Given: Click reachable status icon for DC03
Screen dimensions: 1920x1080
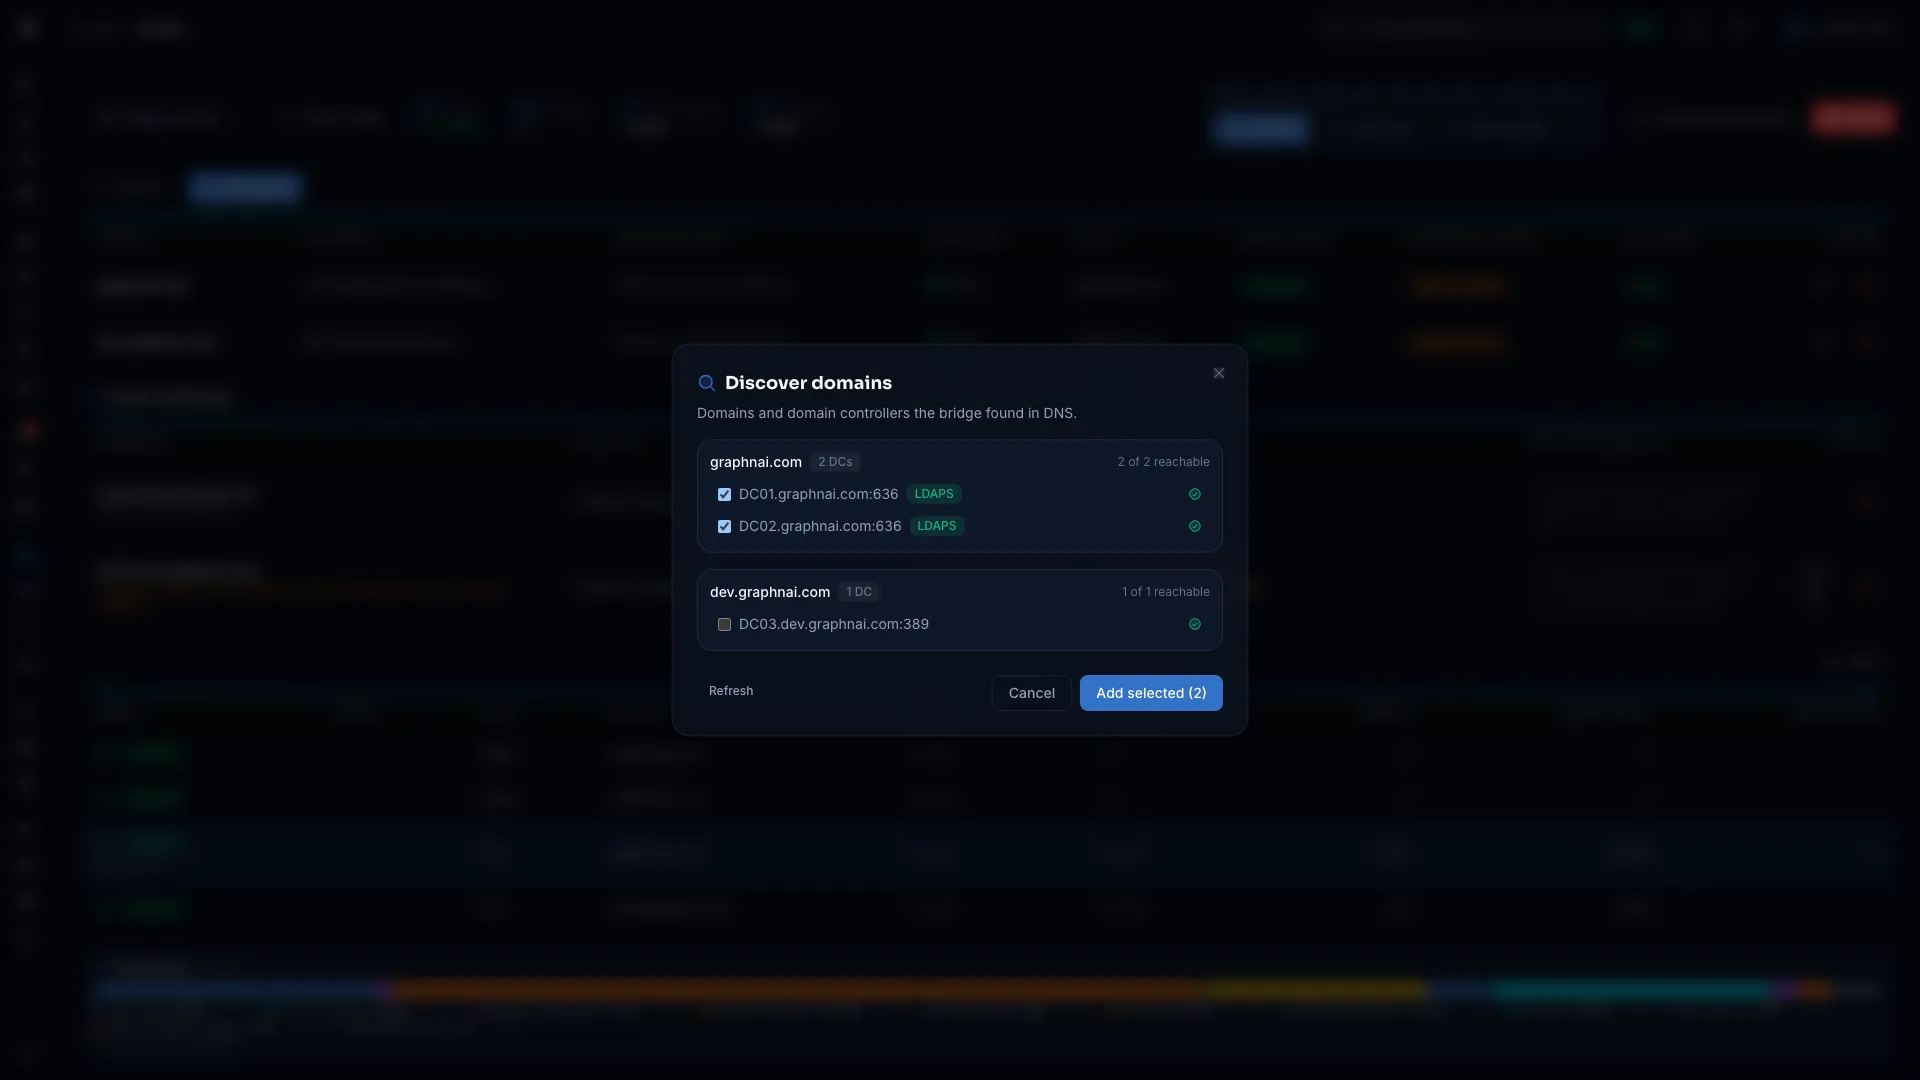Looking at the screenshot, I should tap(1194, 624).
